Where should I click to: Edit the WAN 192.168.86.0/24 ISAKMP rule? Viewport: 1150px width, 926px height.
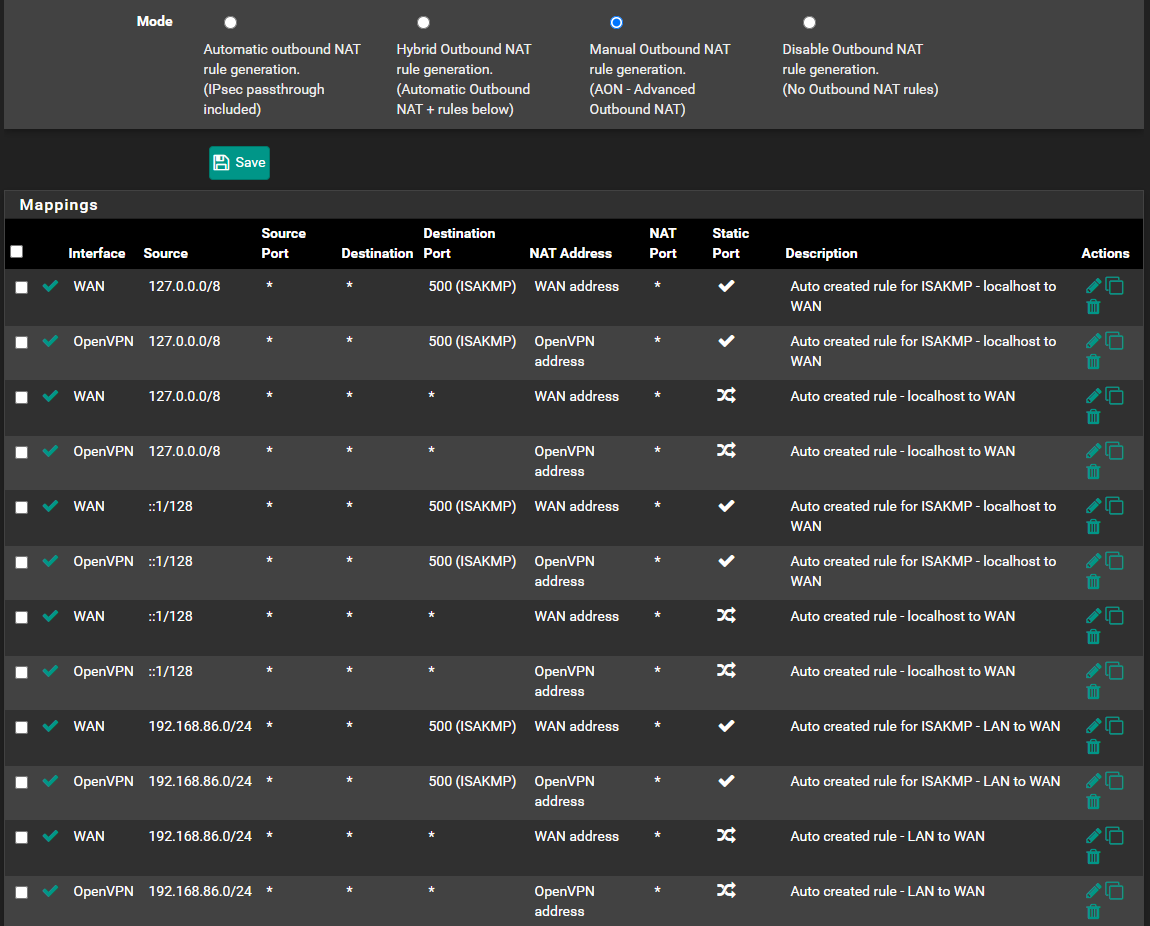point(1094,726)
